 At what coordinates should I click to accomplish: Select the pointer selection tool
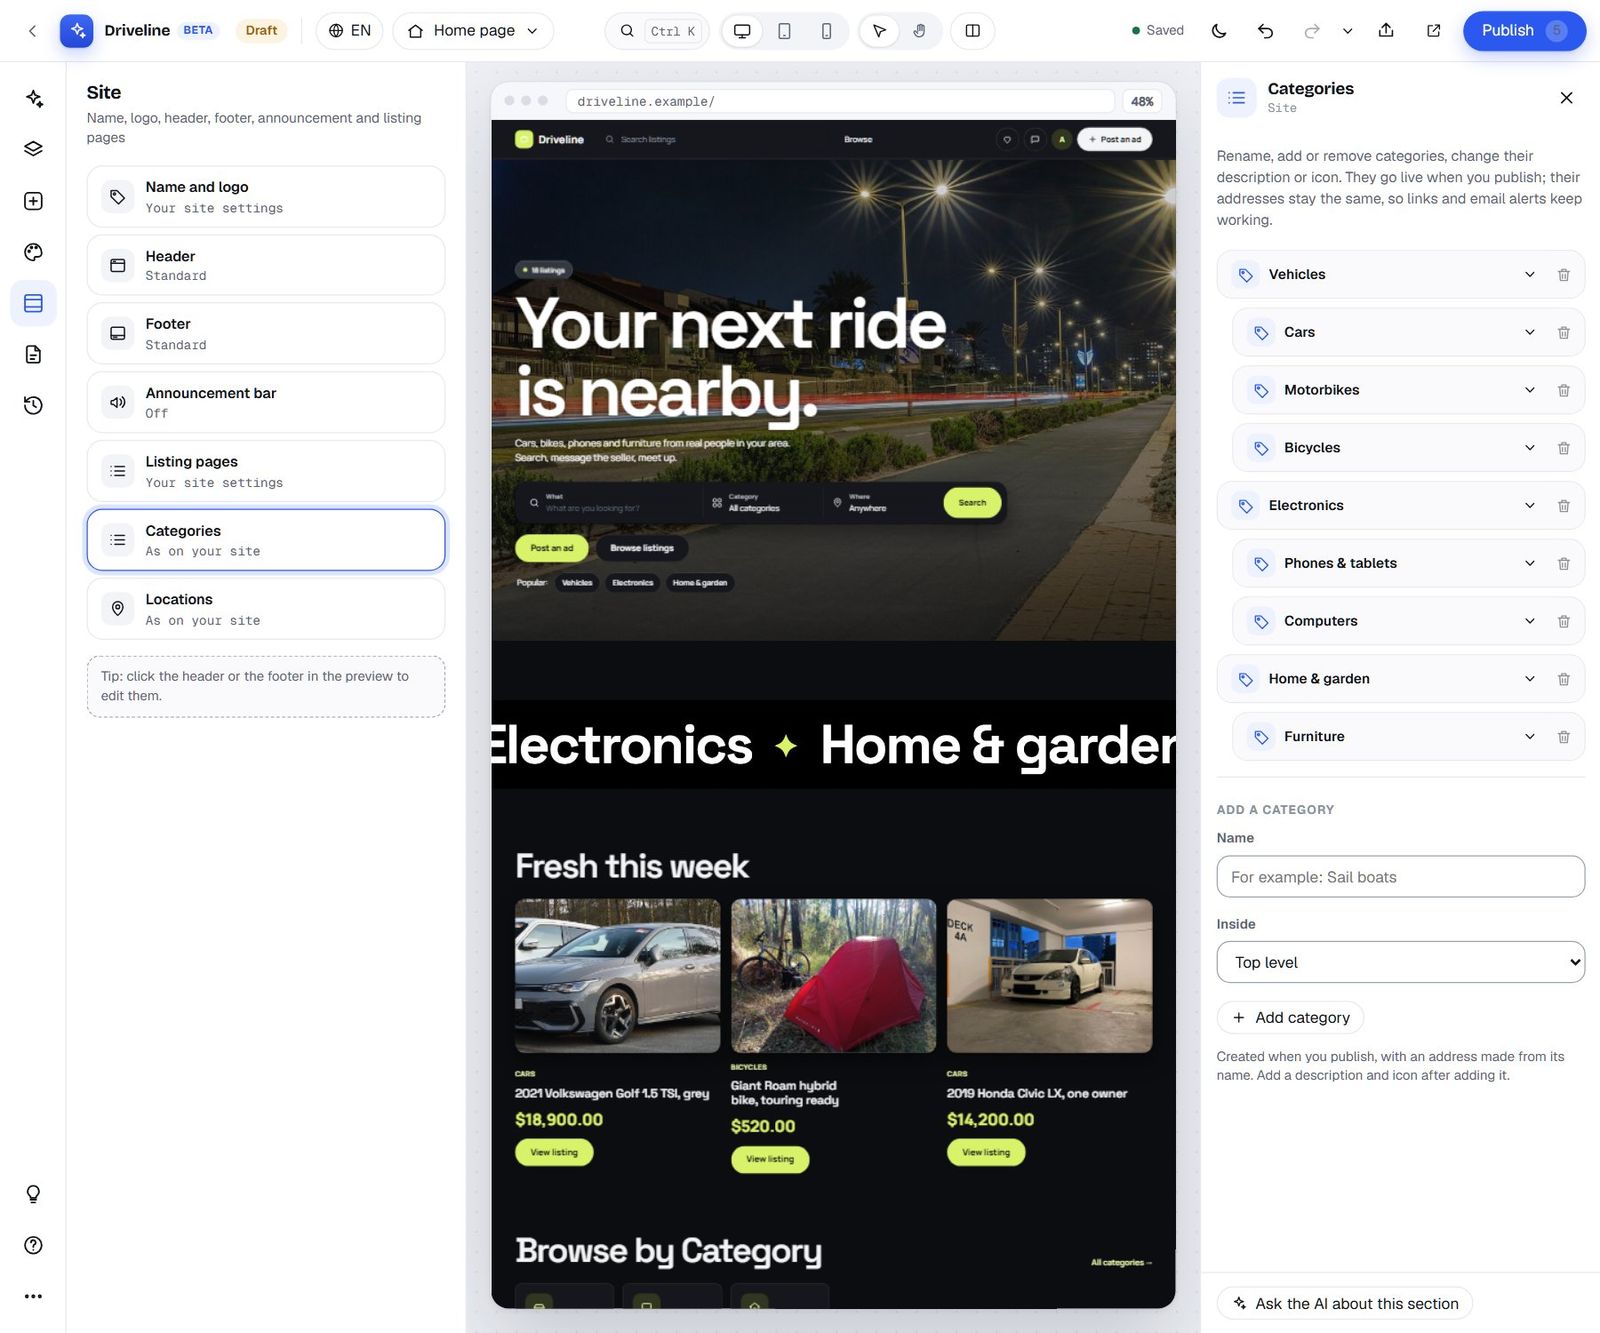(x=879, y=31)
